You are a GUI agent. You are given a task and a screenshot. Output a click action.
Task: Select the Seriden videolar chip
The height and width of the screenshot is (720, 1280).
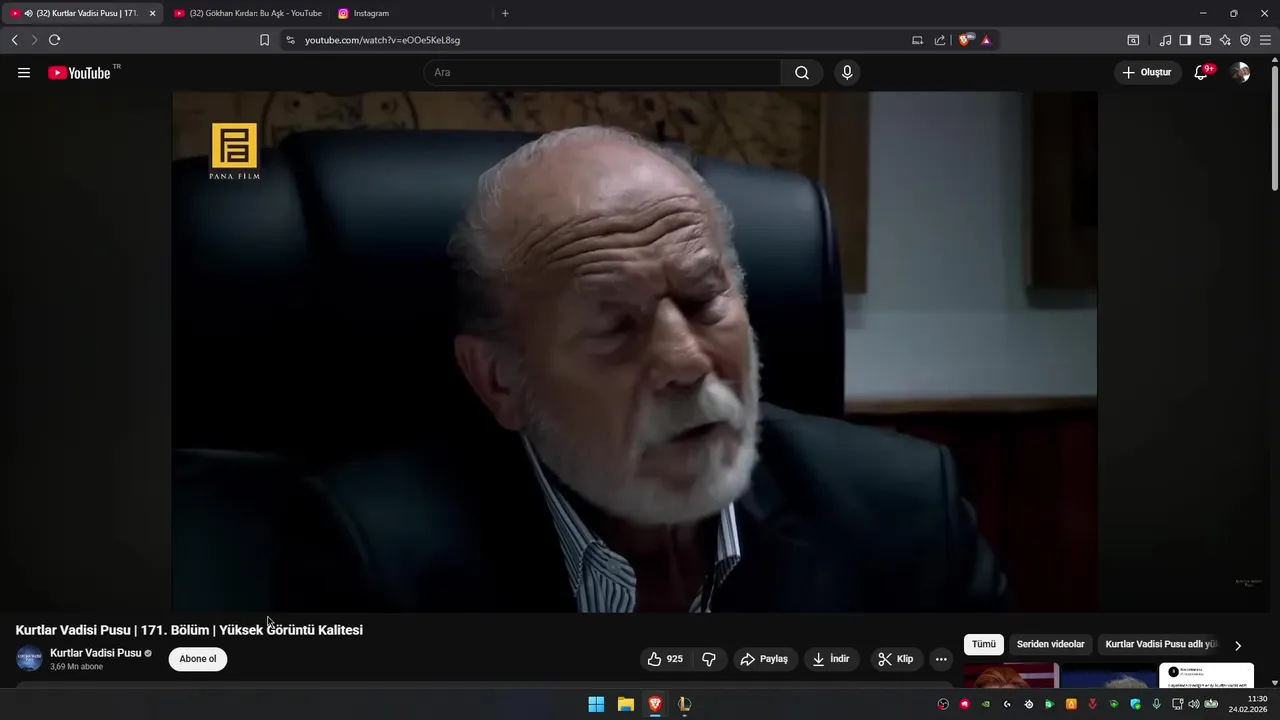[1050, 645]
